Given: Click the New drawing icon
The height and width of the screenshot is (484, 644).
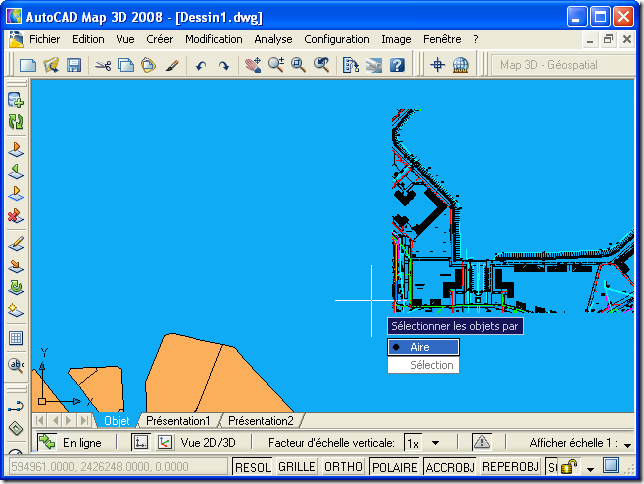Looking at the screenshot, I should click(28, 65).
